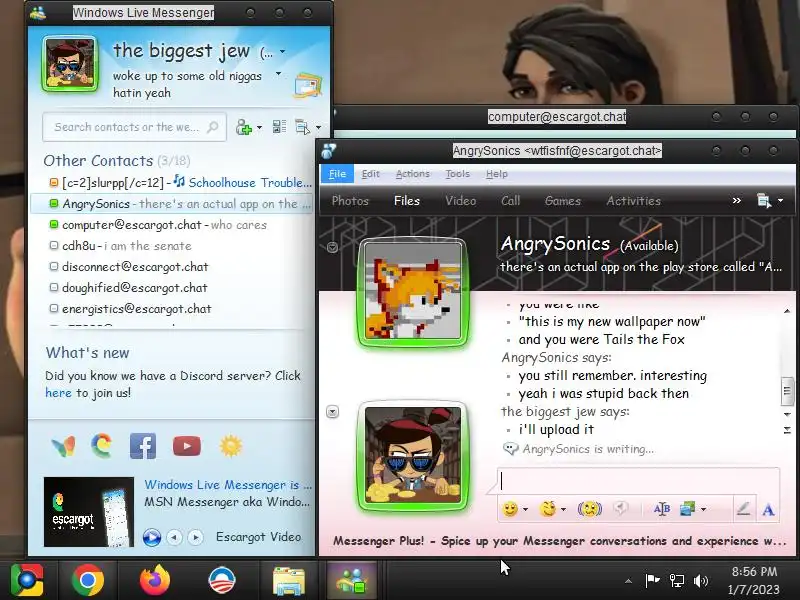This screenshot has width=800, height=600.
Task: Open the 'Windows Live Messenger is...' video link
Action: (x=228, y=485)
